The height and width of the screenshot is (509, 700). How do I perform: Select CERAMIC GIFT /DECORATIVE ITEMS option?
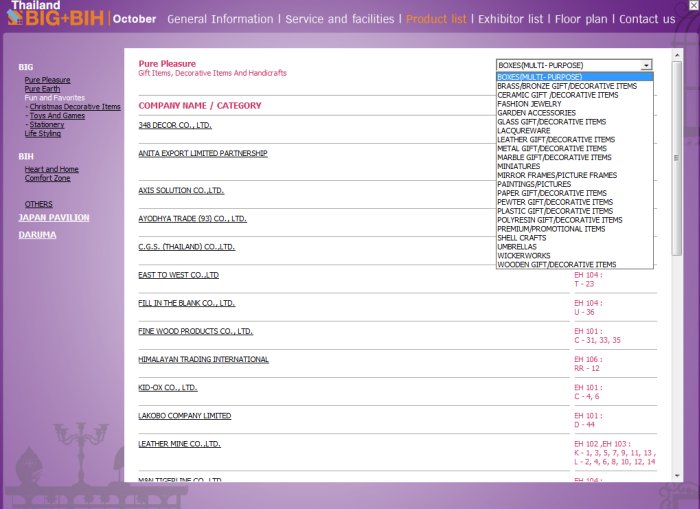[x=575, y=95]
